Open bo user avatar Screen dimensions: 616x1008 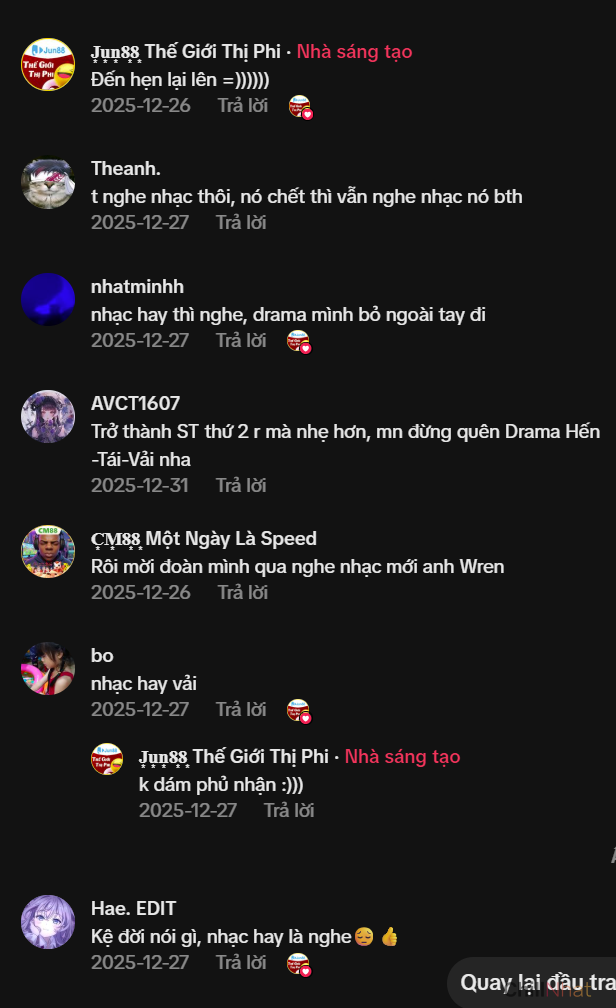[48, 669]
